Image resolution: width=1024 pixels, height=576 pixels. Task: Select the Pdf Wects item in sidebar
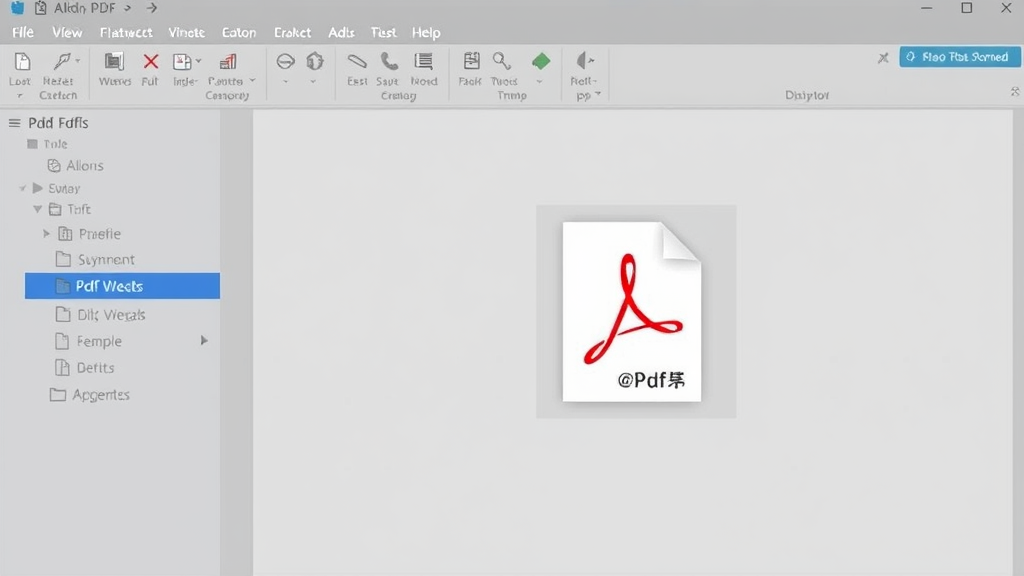(x=122, y=286)
